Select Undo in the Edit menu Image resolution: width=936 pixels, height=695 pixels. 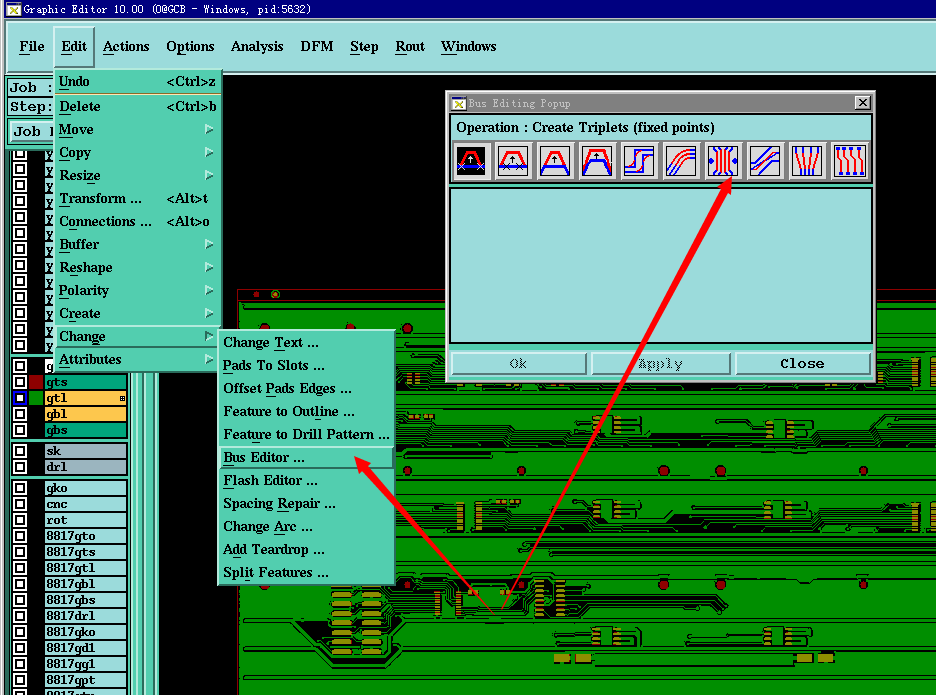click(138, 82)
